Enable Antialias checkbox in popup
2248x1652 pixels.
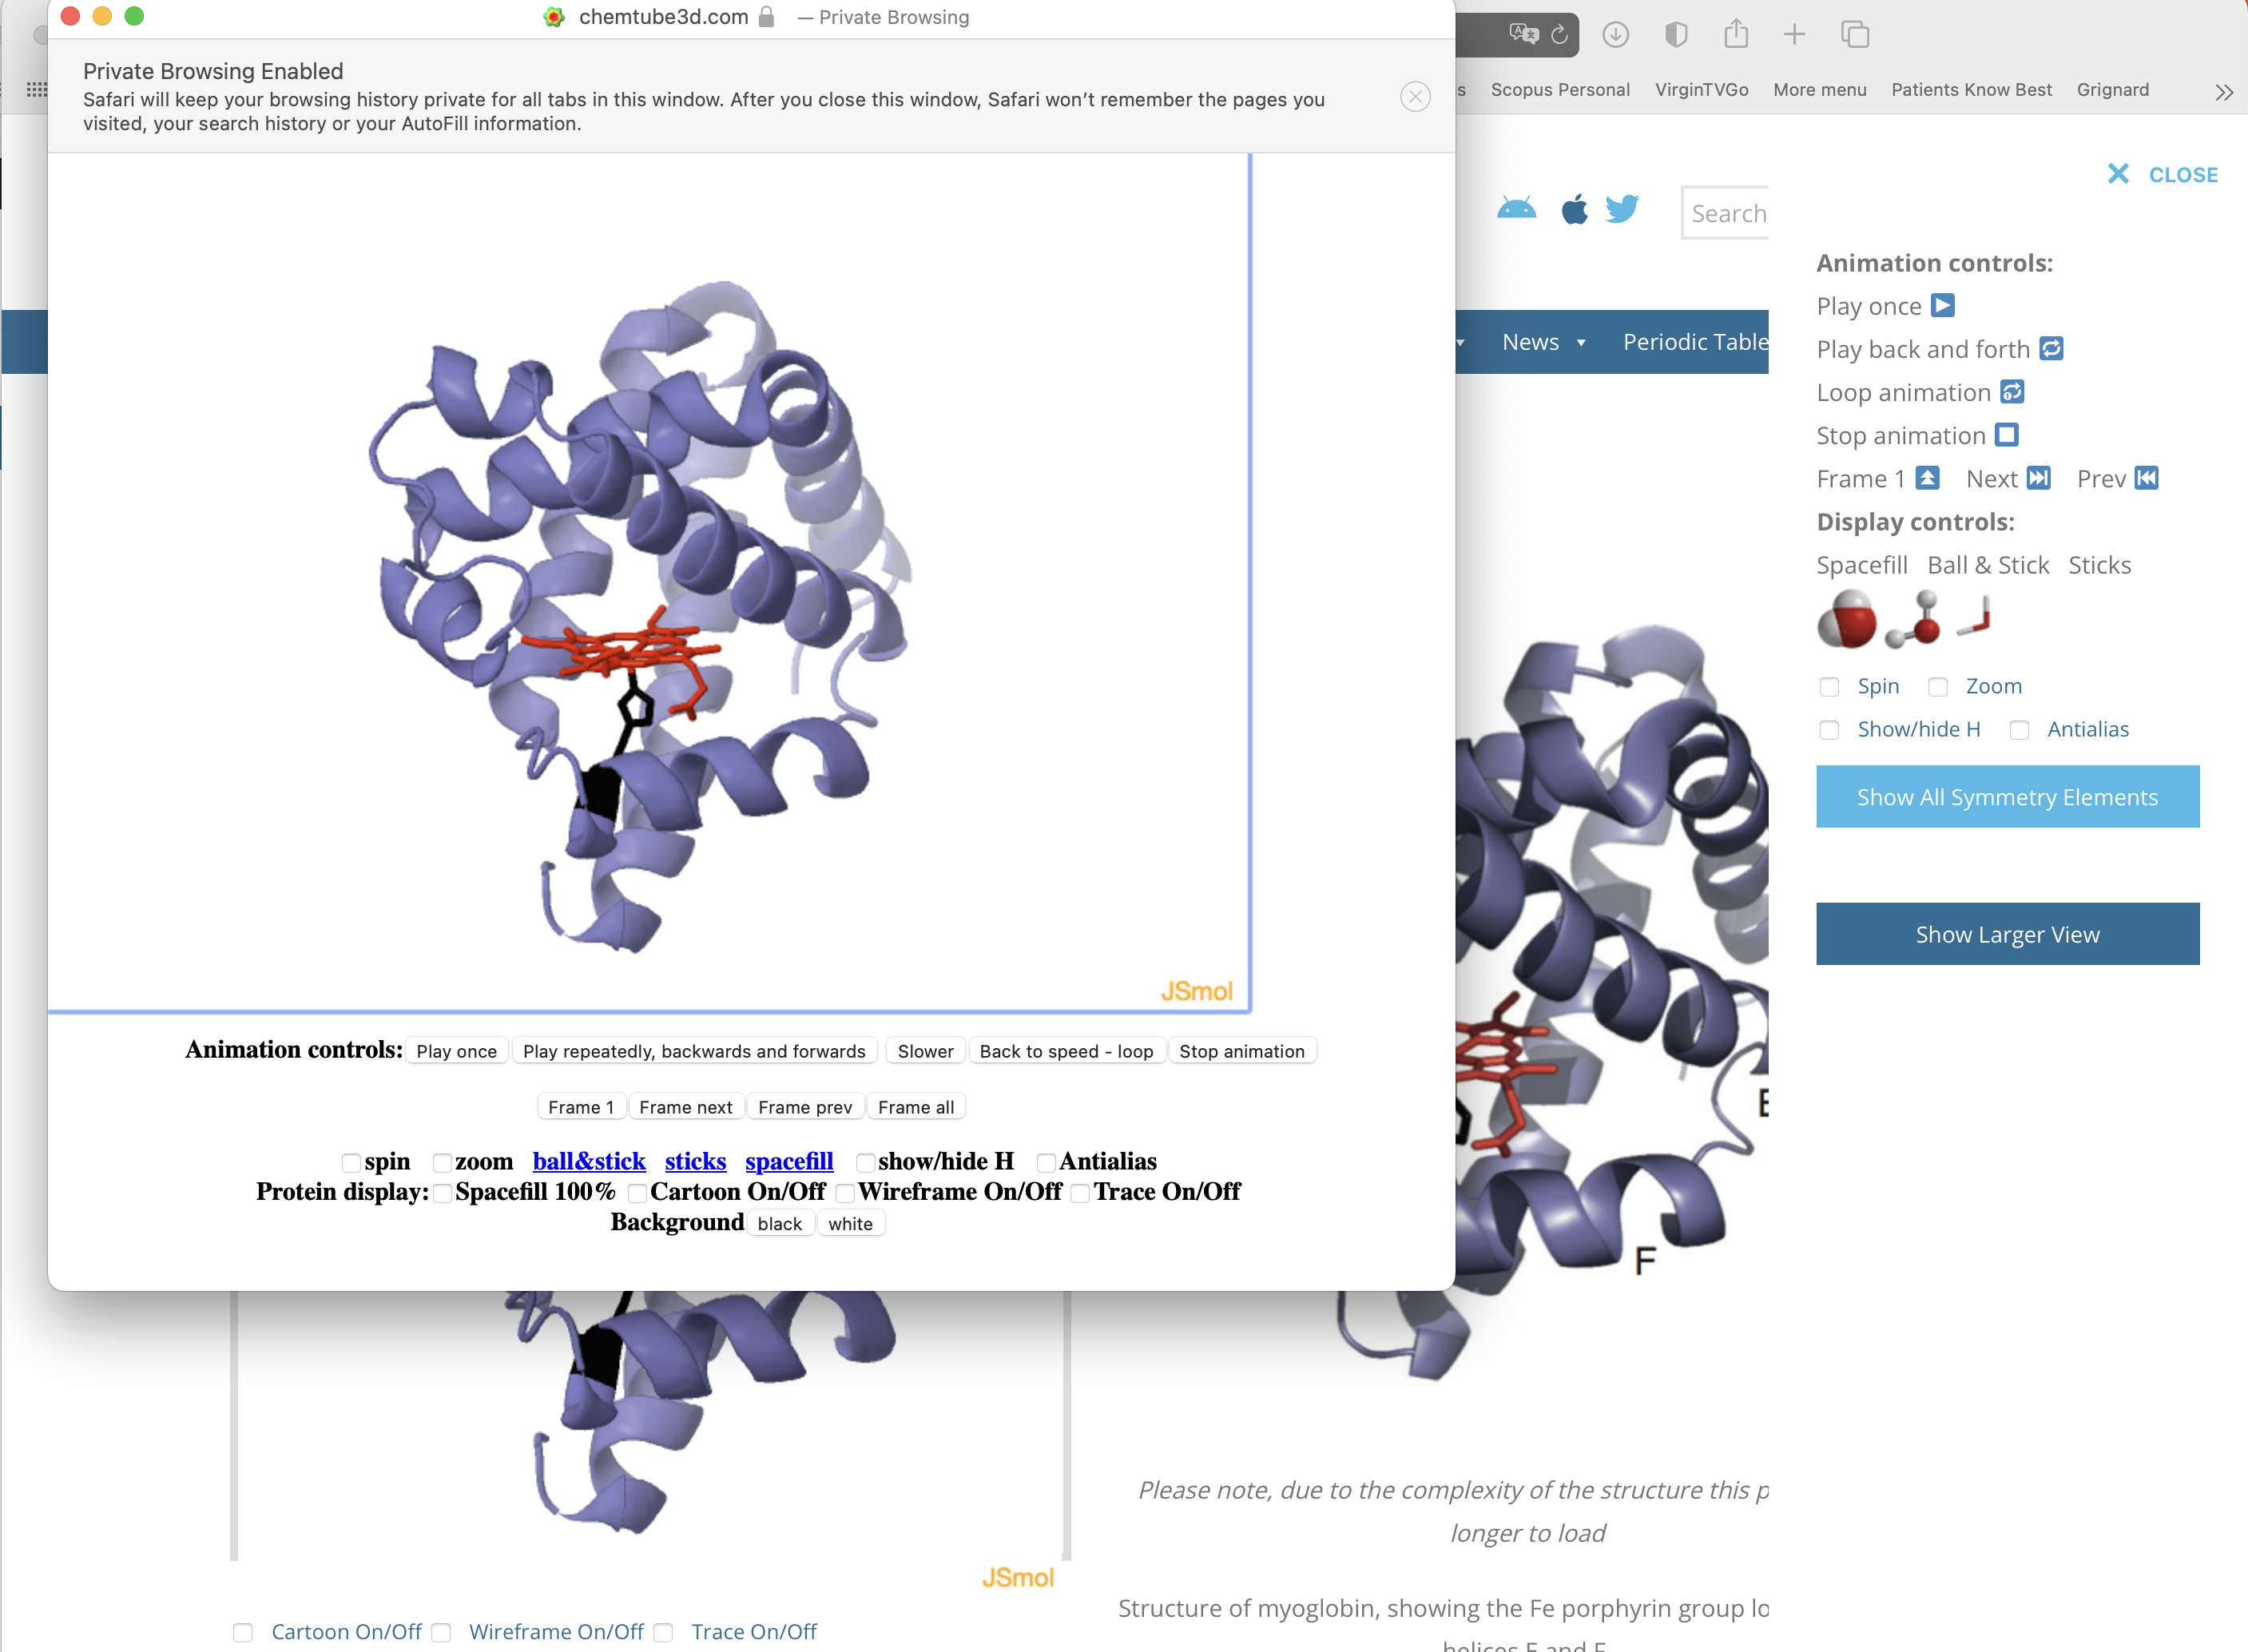point(1046,1162)
